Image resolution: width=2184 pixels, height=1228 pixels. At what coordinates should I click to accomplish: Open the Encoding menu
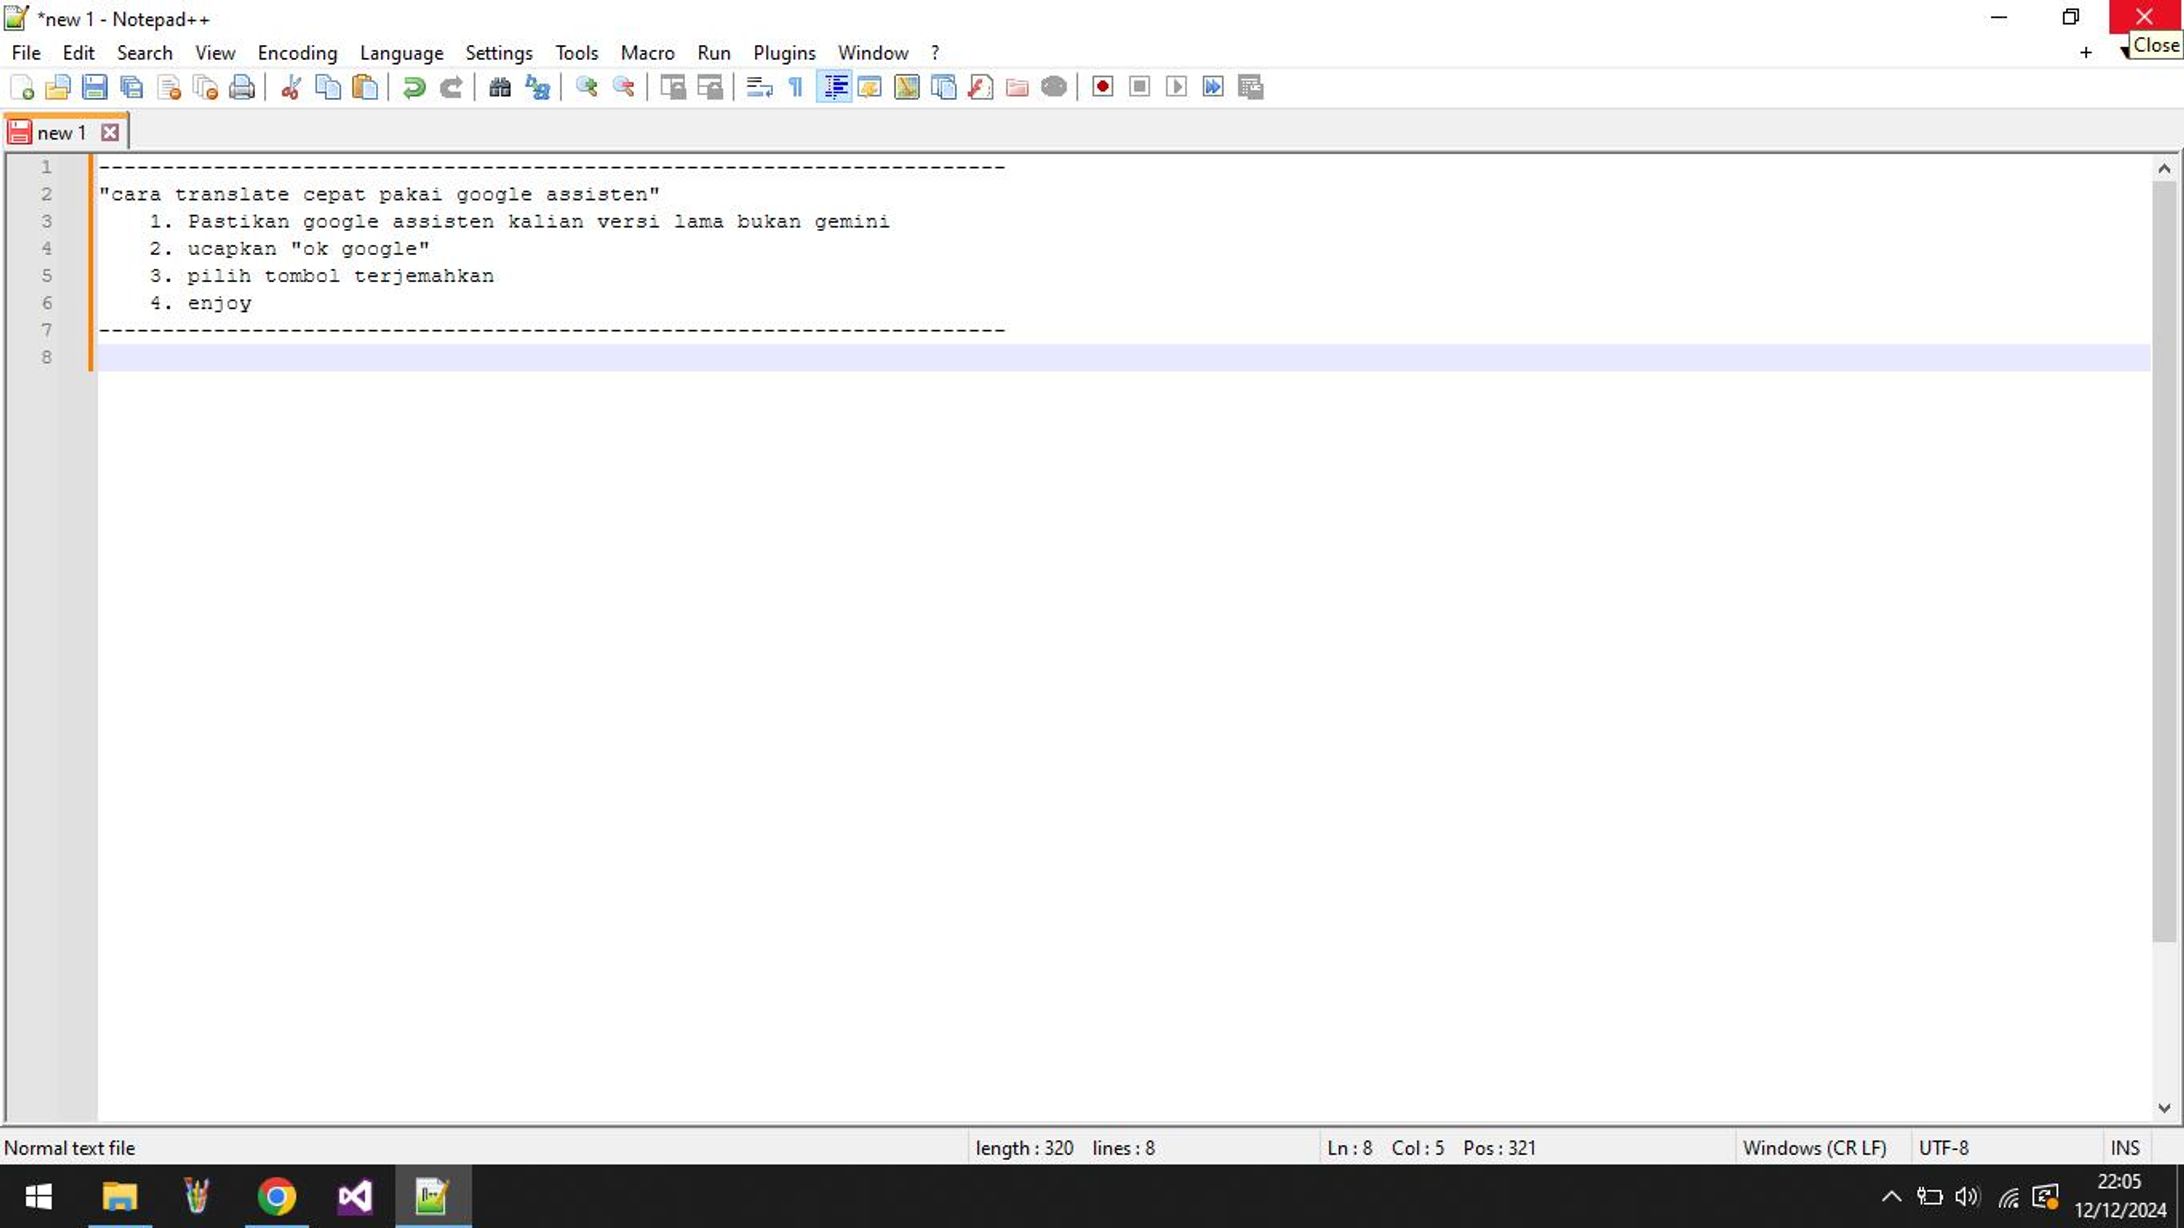click(297, 53)
